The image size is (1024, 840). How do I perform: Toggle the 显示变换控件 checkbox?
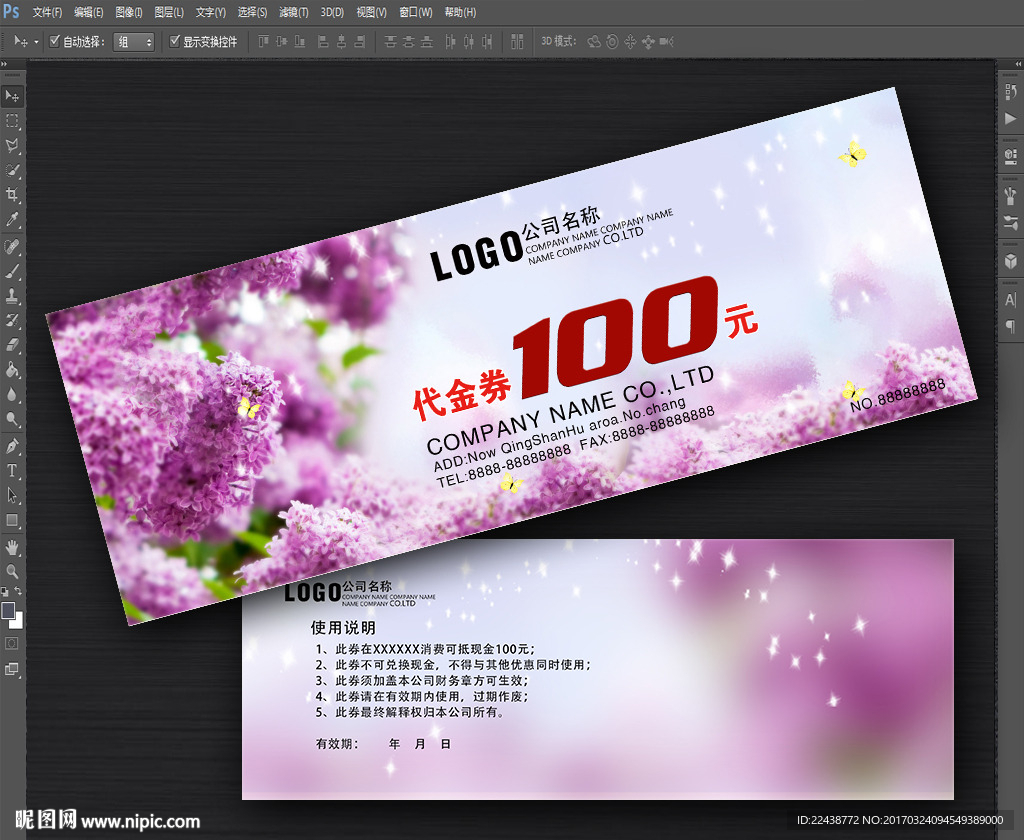[175, 42]
